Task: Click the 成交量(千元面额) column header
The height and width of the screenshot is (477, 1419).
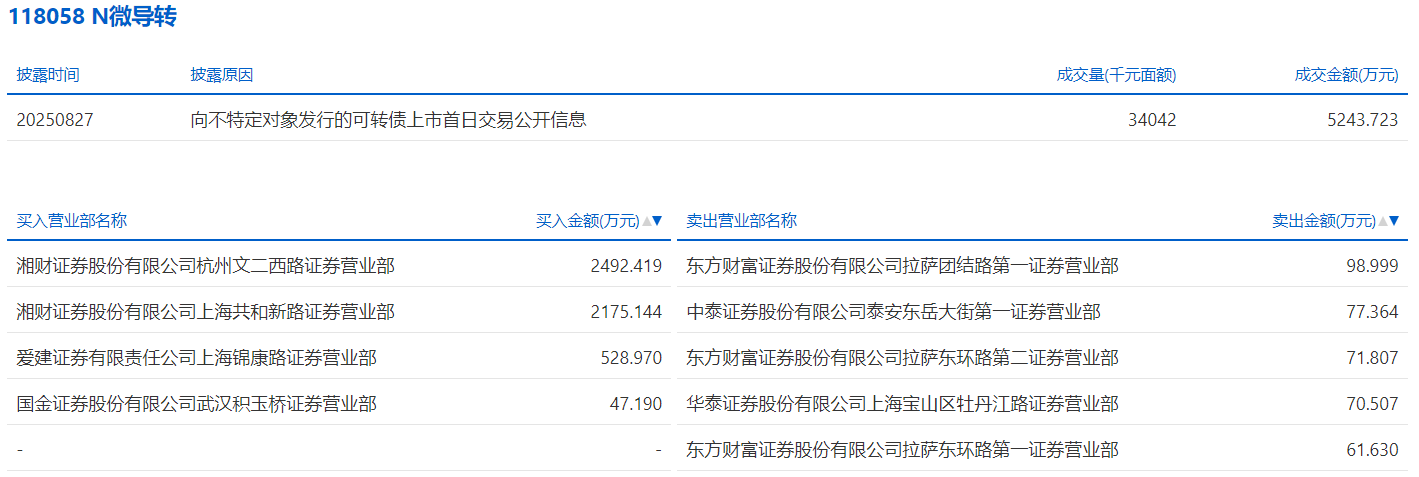Action: pyautogui.click(x=1116, y=75)
